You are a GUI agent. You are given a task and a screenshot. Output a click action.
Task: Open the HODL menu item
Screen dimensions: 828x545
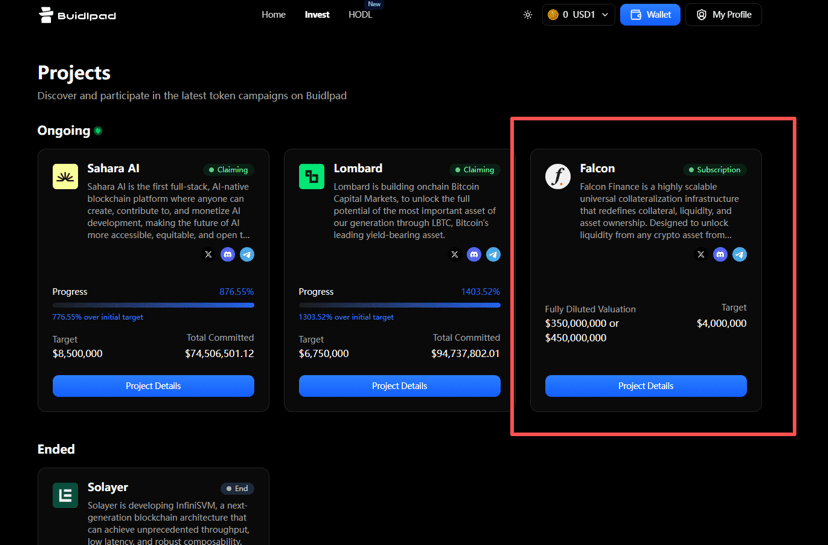(360, 15)
